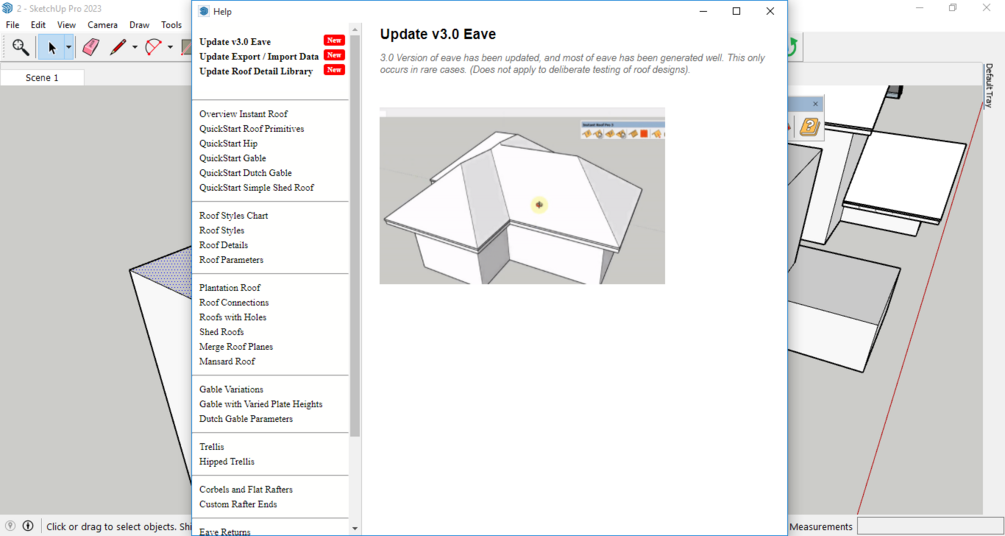This screenshot has width=1005, height=536.
Task: Open the Gable Variations topic
Action: tap(231, 390)
